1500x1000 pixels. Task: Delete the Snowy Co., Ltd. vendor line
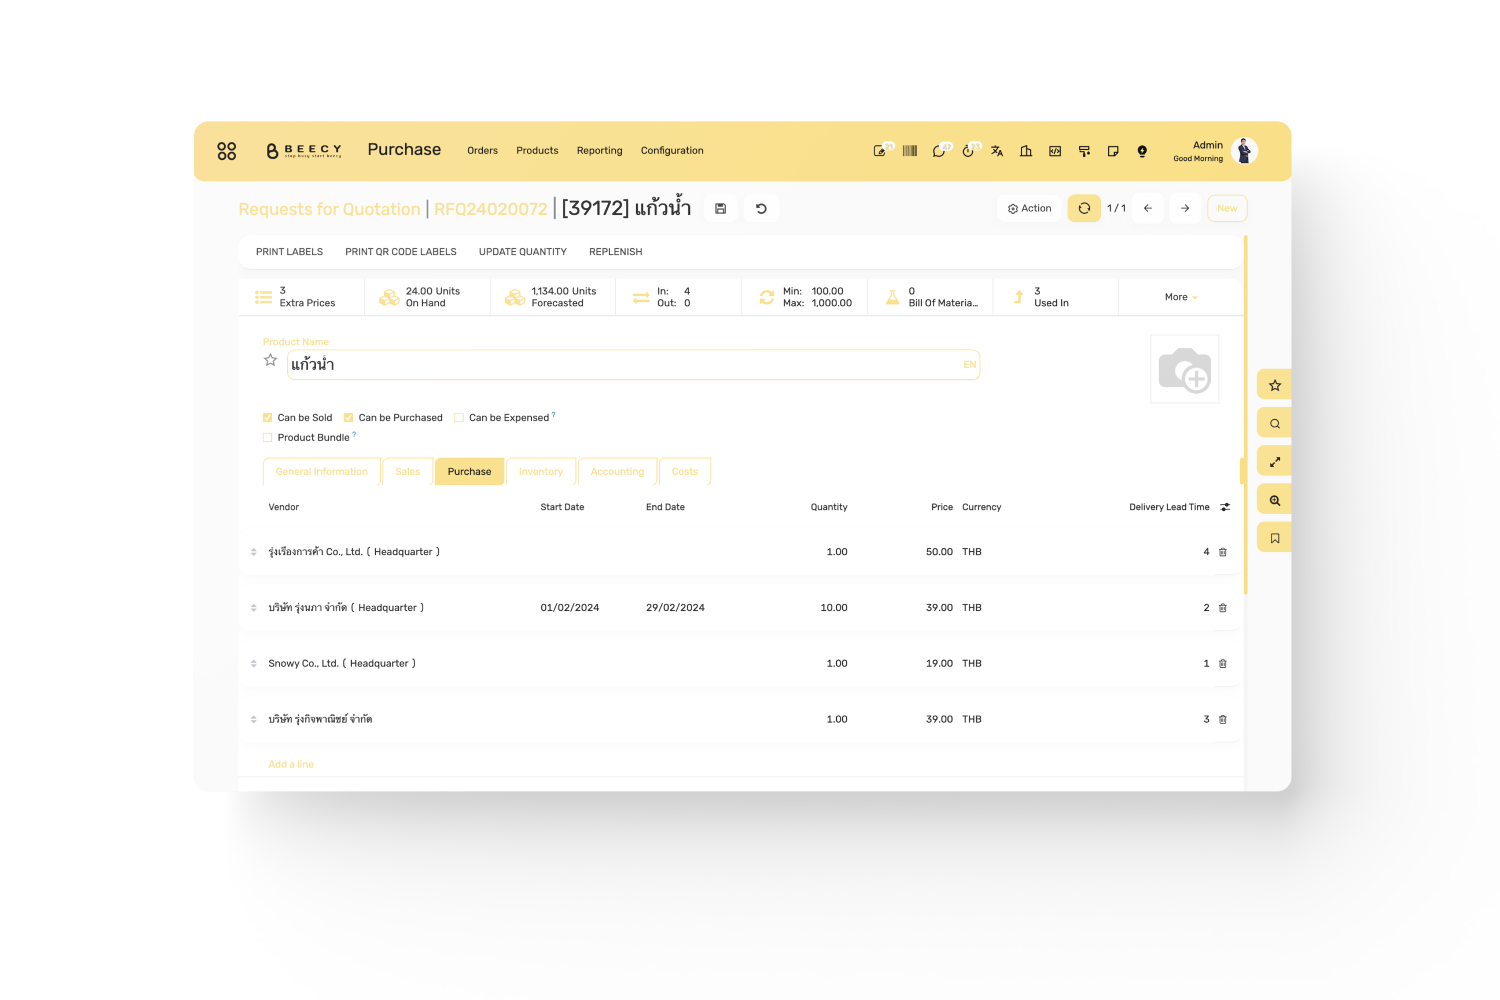[1223, 664]
